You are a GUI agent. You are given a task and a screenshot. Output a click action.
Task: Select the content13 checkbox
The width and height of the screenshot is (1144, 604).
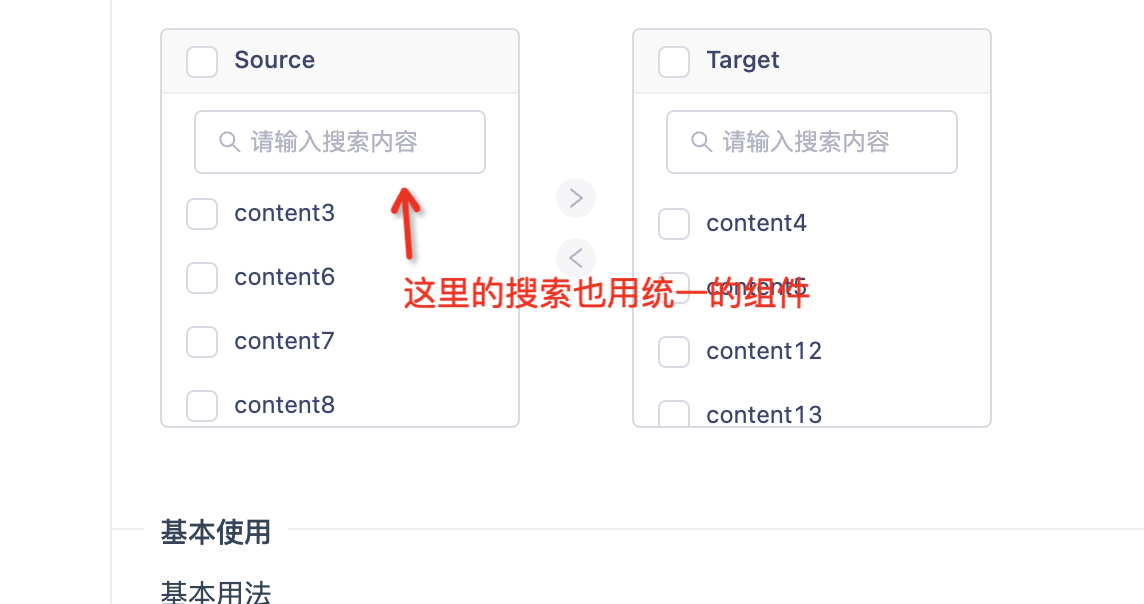tap(674, 414)
